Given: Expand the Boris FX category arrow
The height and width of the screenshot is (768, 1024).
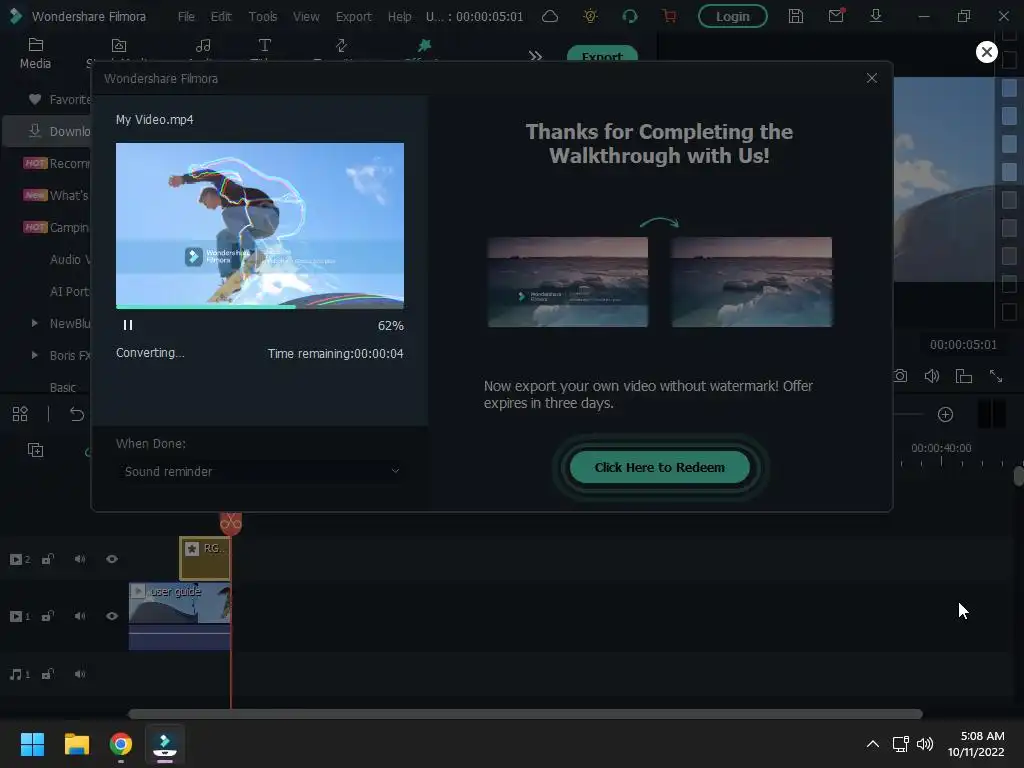Looking at the screenshot, I should pos(35,355).
